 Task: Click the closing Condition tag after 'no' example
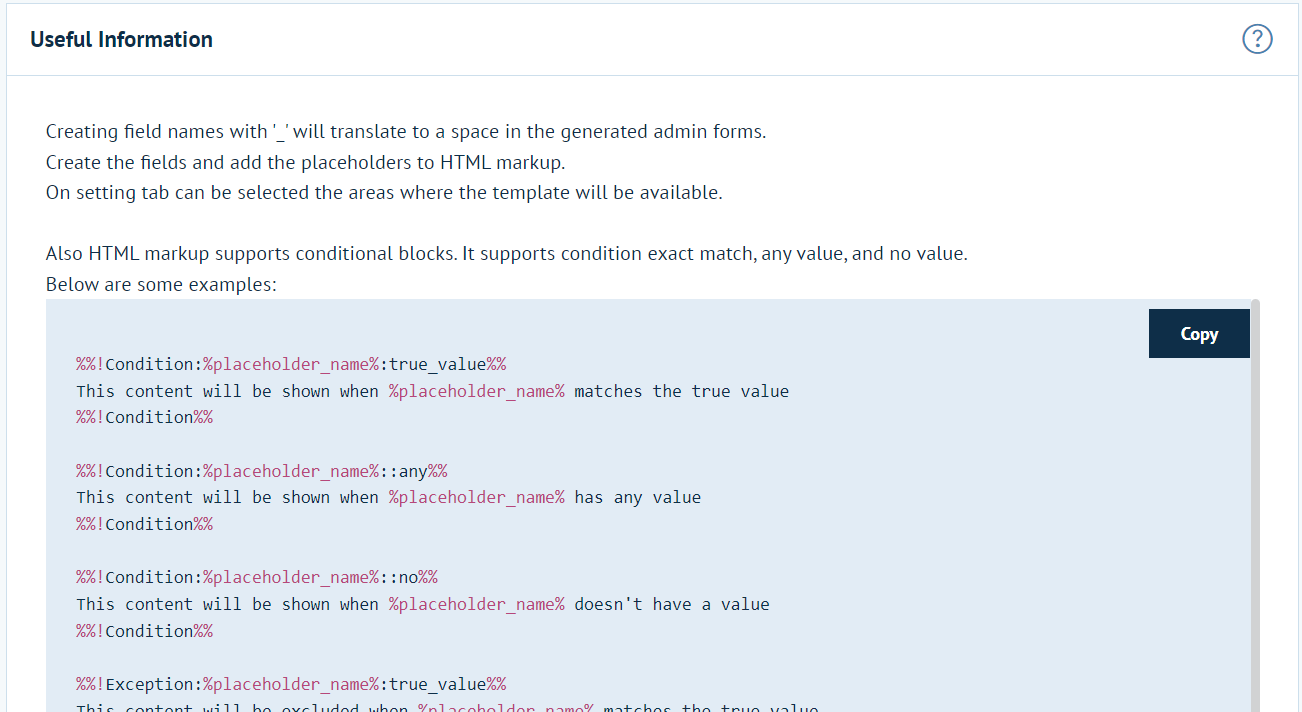pyautogui.click(x=144, y=631)
